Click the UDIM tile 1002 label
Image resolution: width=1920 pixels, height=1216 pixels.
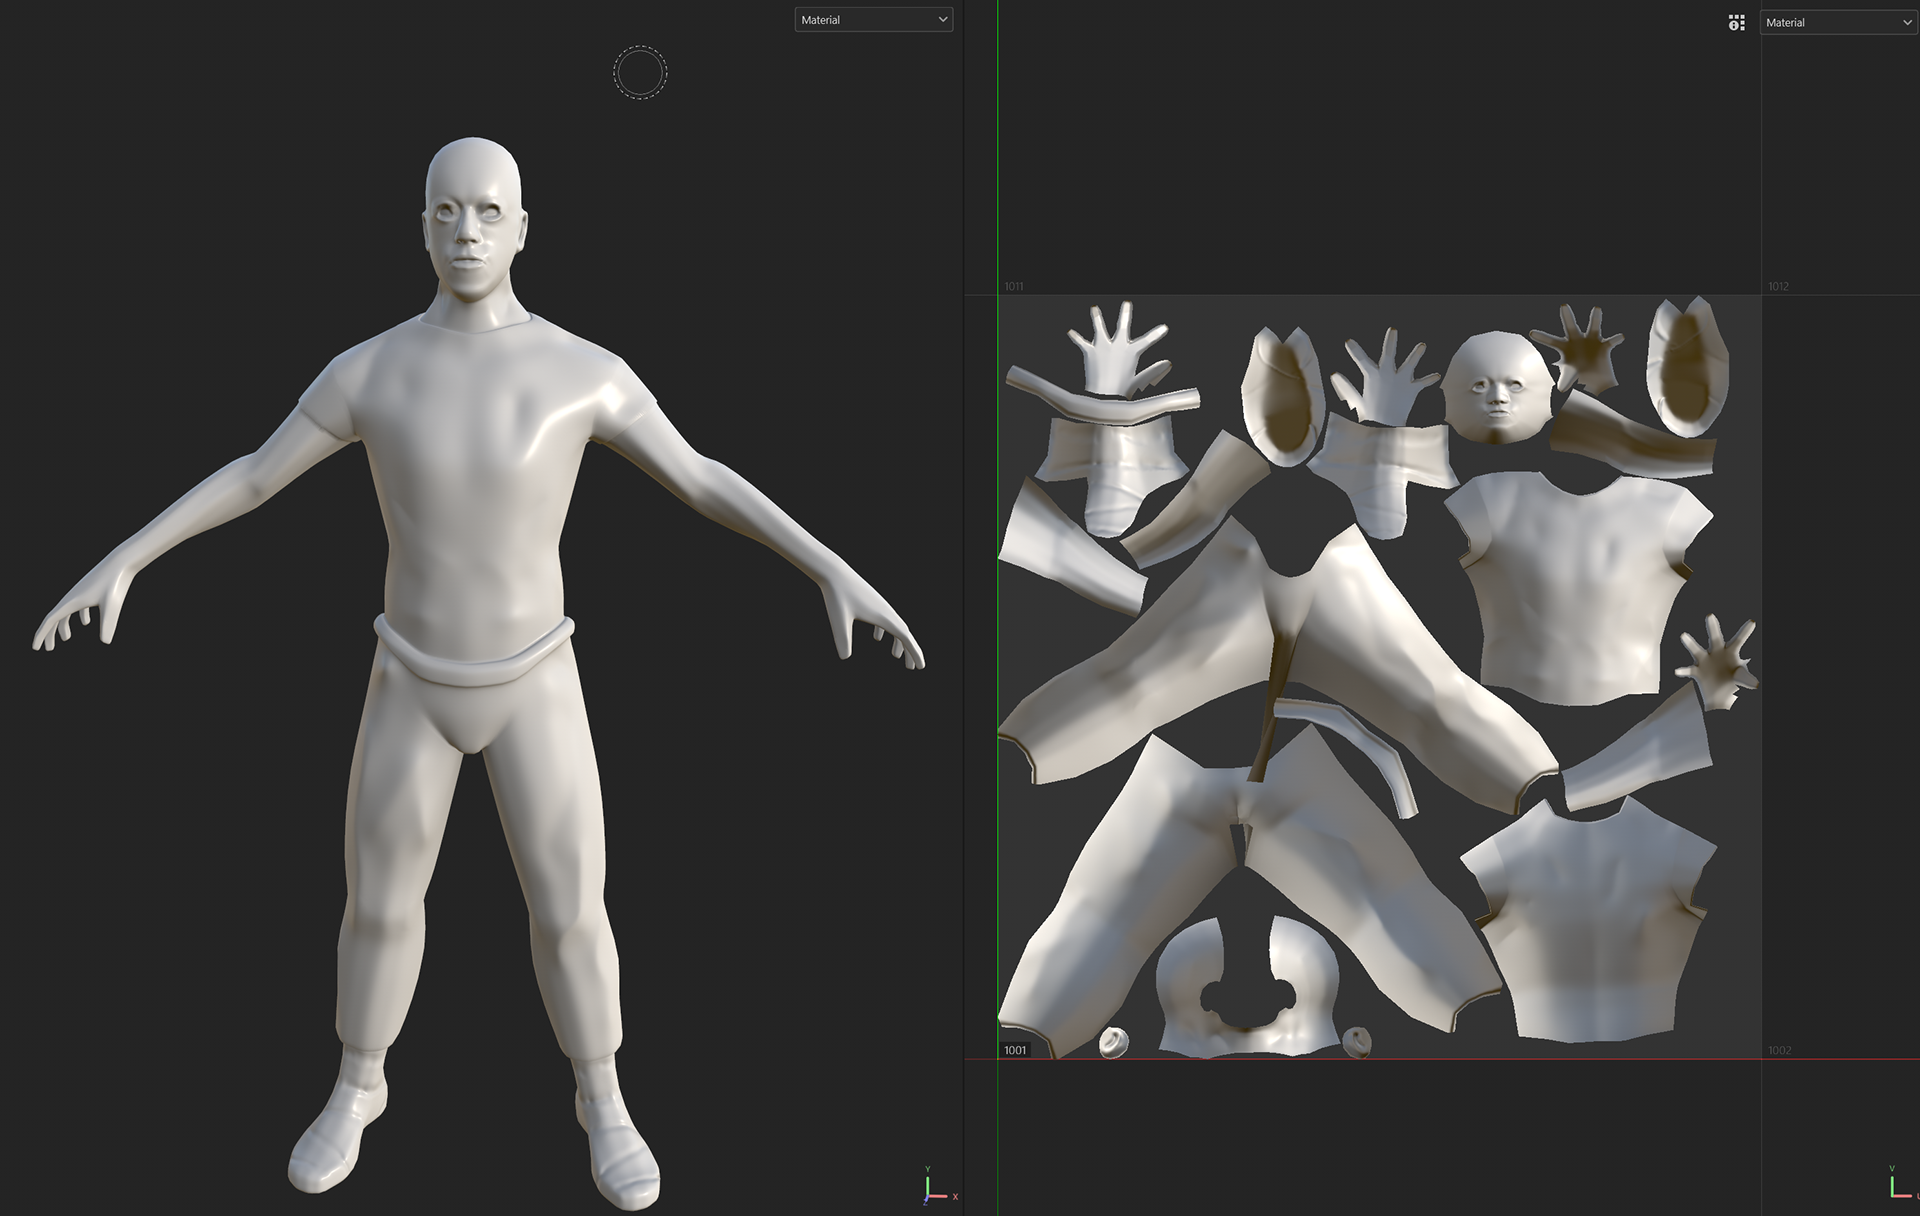[x=1779, y=1050]
